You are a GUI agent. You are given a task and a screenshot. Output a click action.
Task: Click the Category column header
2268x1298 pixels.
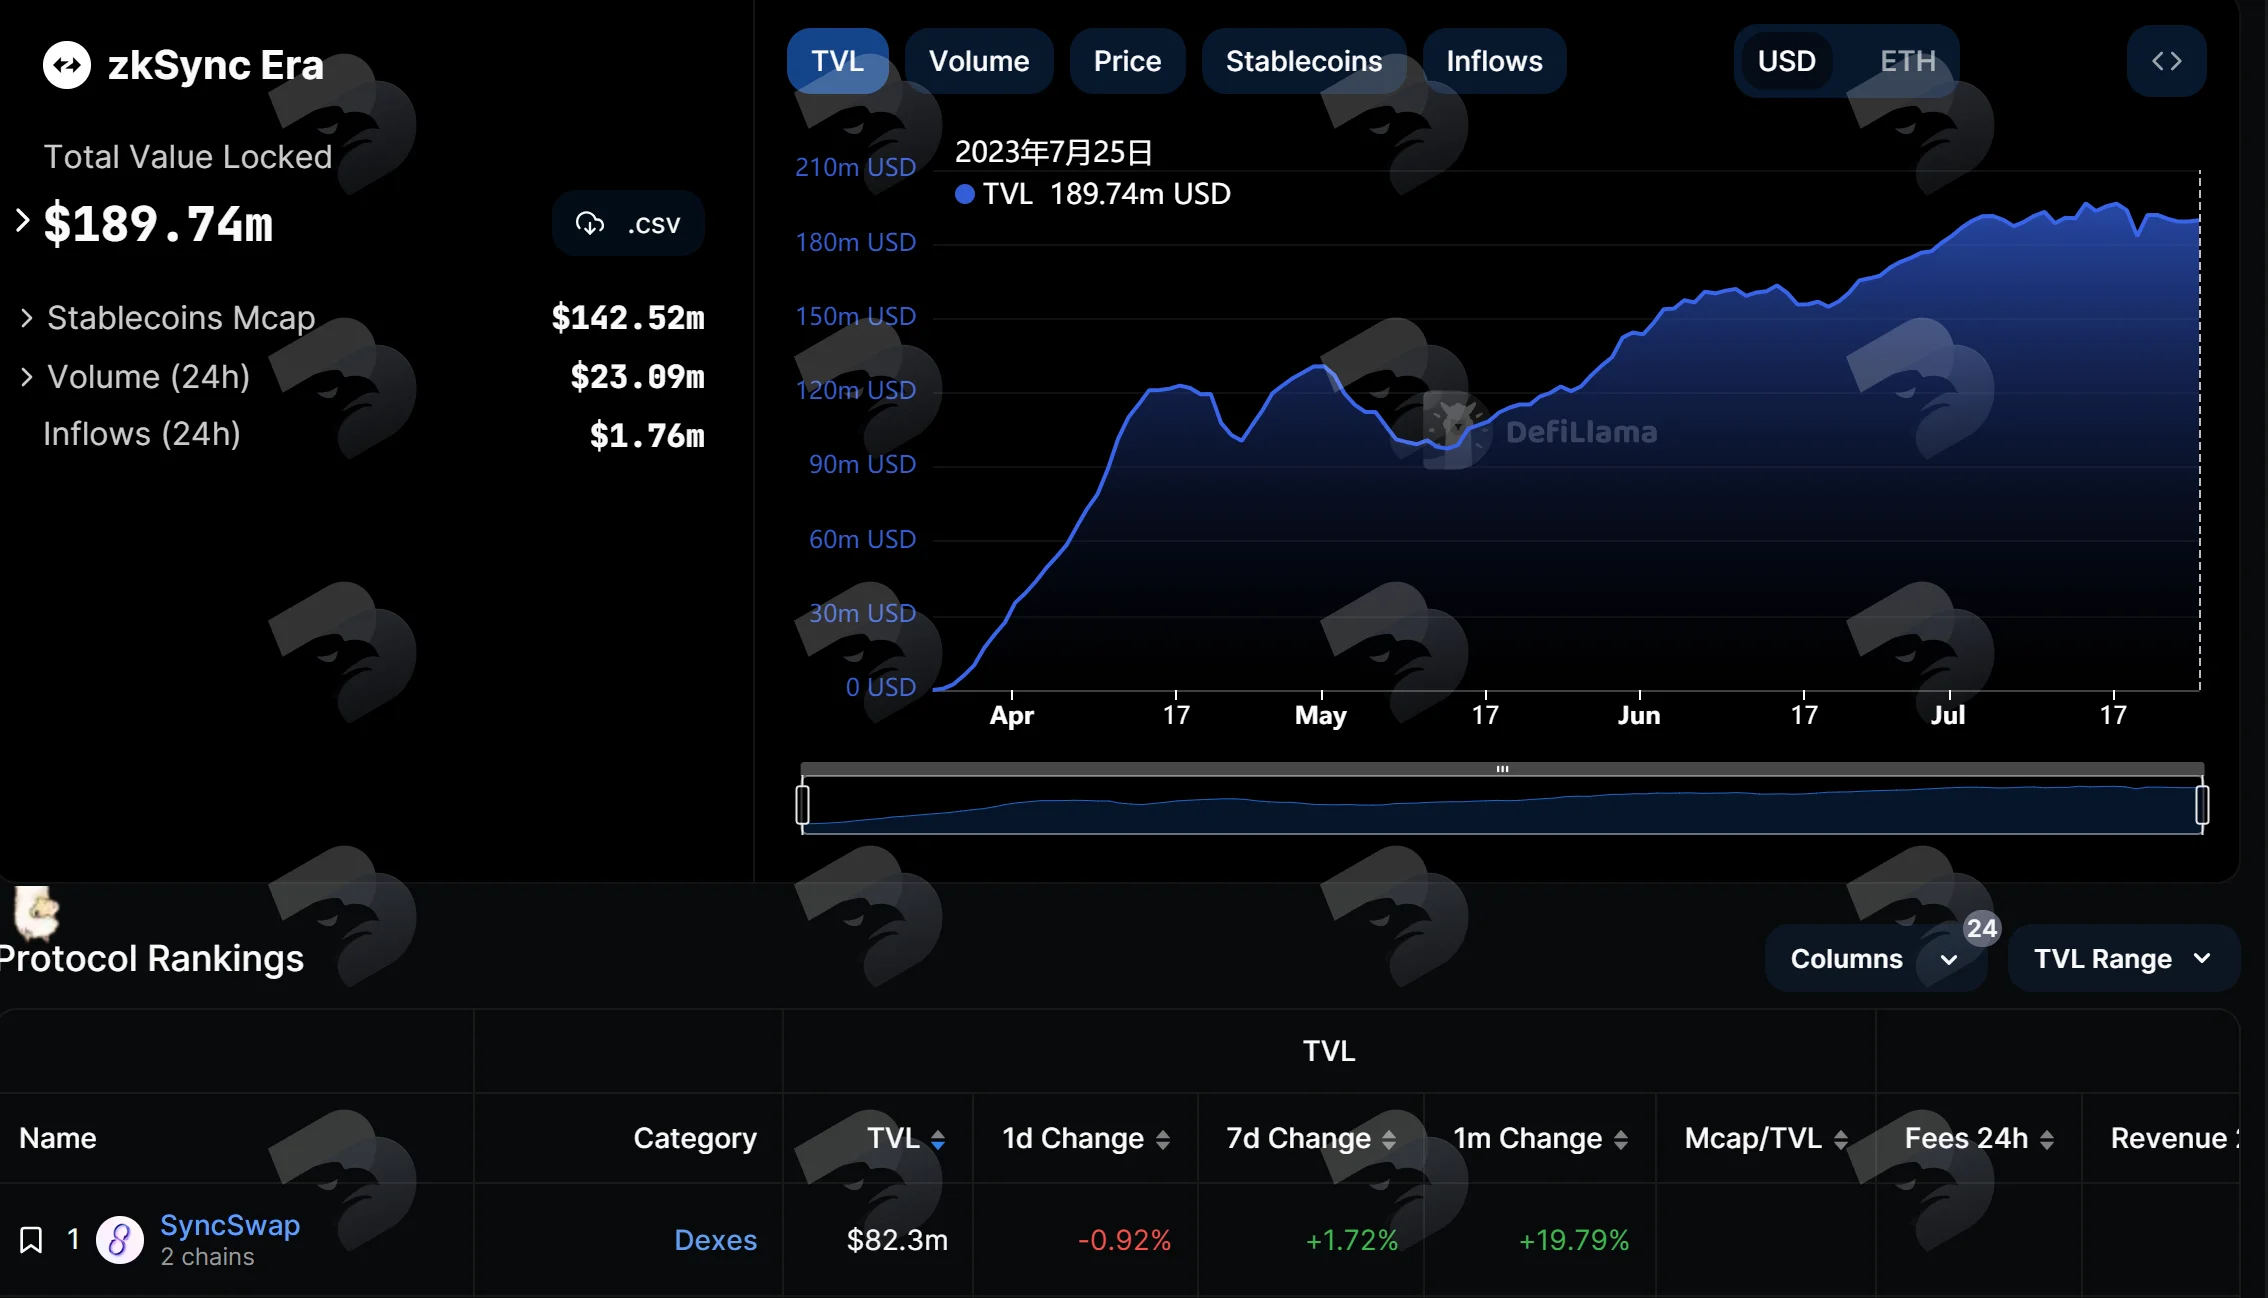tap(695, 1138)
